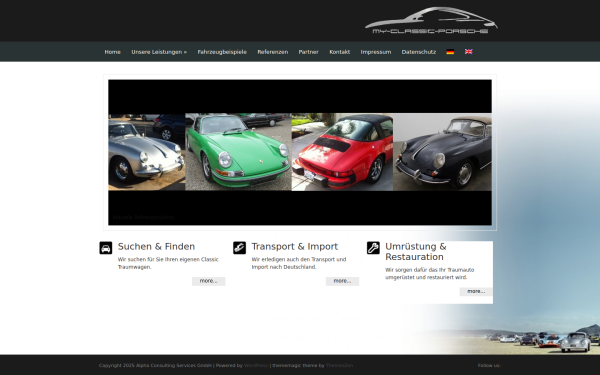The width and height of the screenshot is (600, 375).
Task: Open the Transport & Import heading
Action: [x=295, y=246]
